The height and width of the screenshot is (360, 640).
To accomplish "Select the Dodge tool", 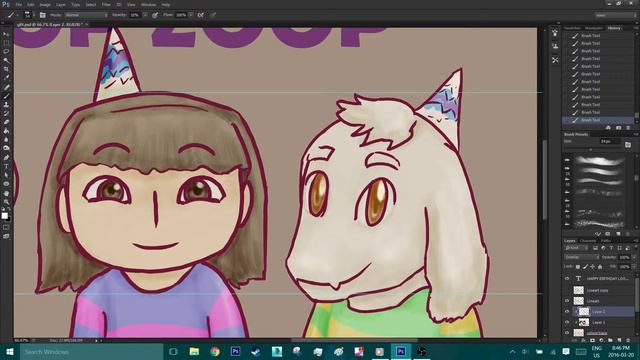I will pos(6,148).
